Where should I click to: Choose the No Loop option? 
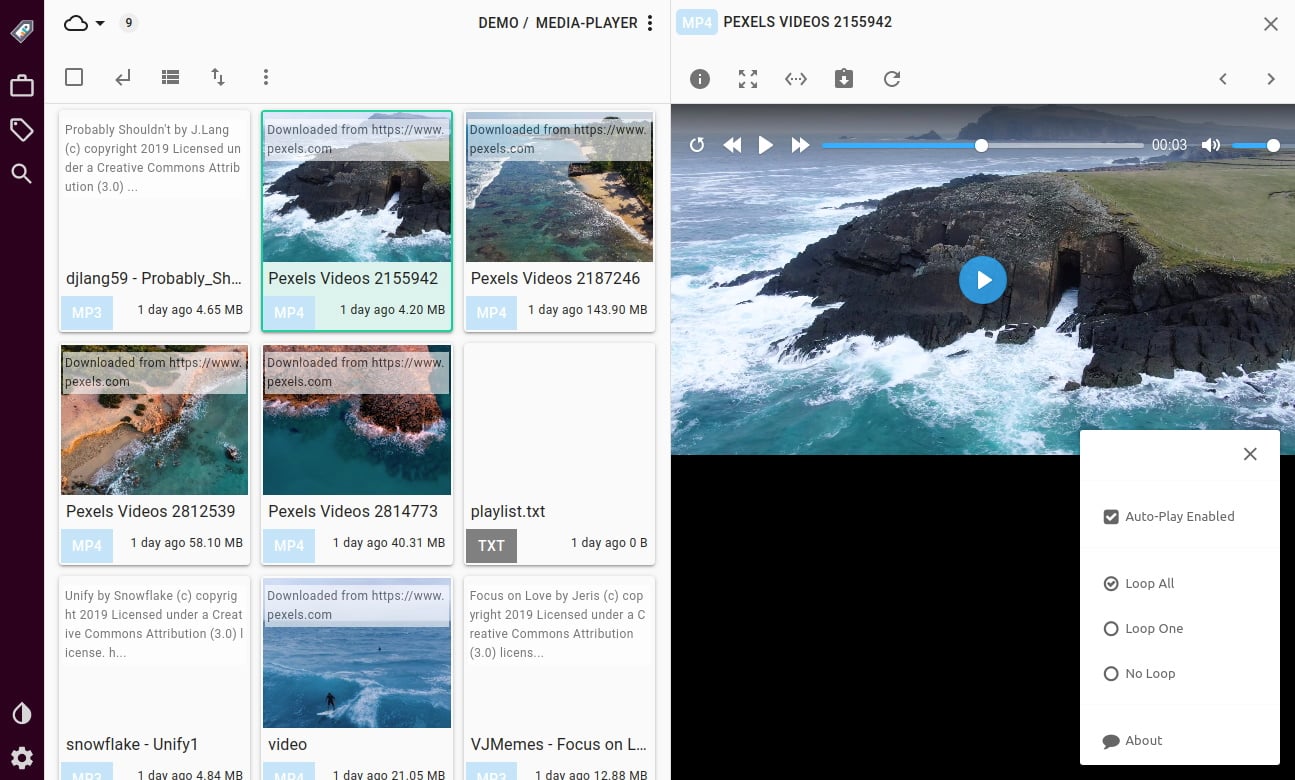1111,674
